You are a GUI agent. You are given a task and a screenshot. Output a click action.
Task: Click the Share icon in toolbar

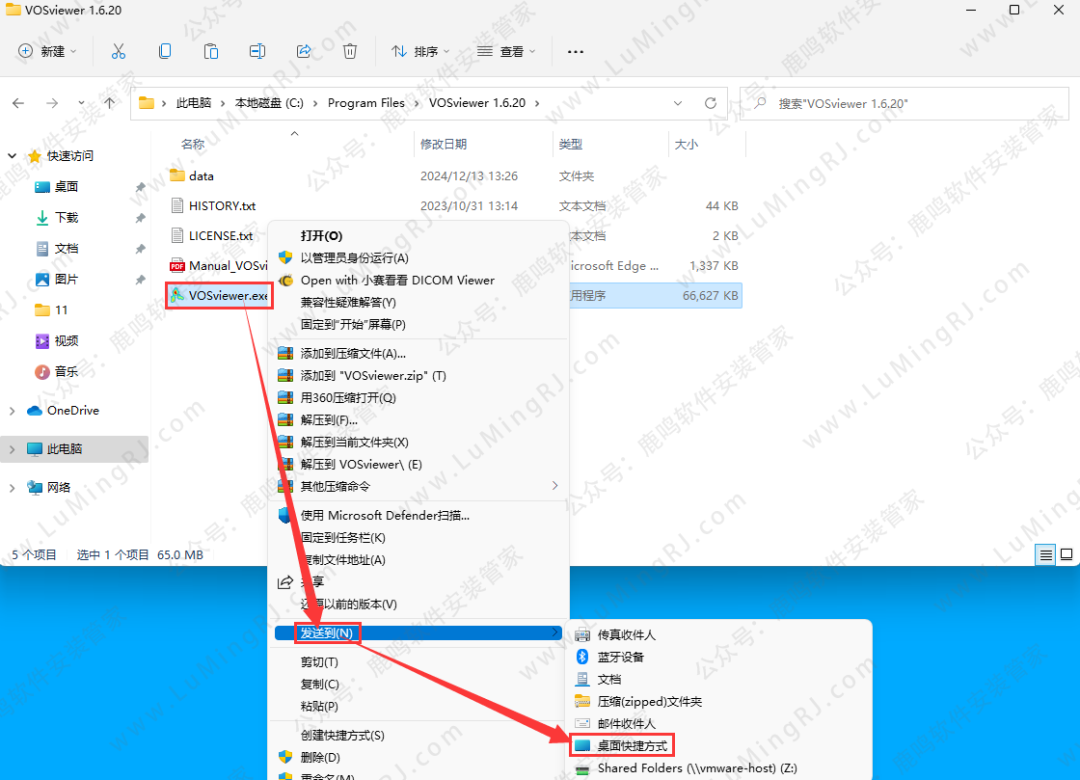304,51
